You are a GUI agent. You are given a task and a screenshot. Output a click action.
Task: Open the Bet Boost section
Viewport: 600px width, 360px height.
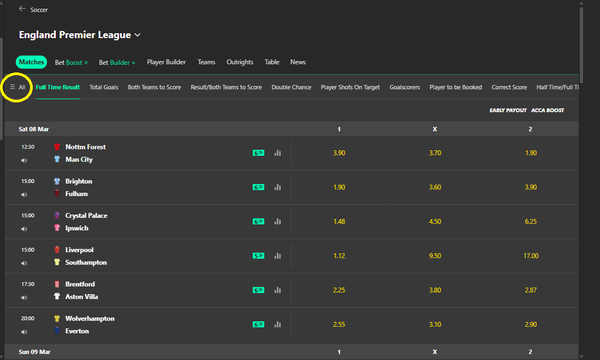click(71, 62)
